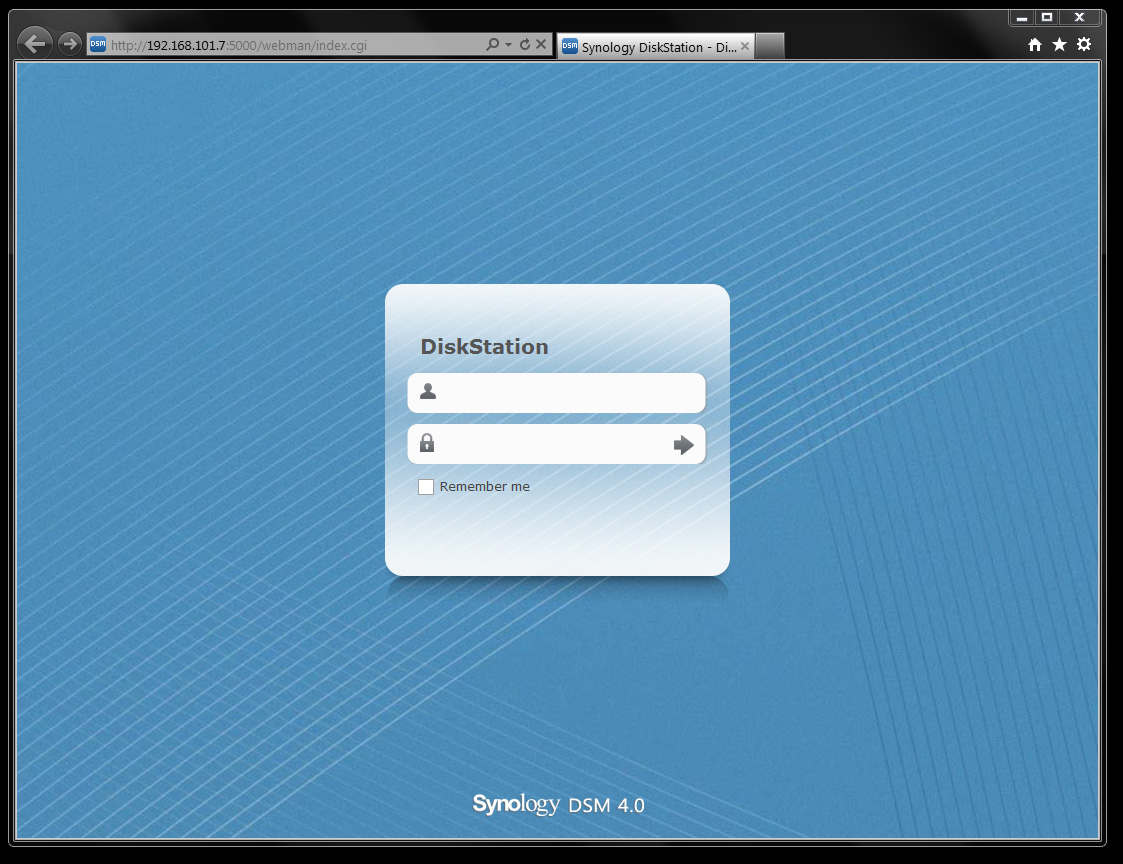Image resolution: width=1123 pixels, height=864 pixels.
Task: Open Favorites with the star icon
Action: [1059, 45]
